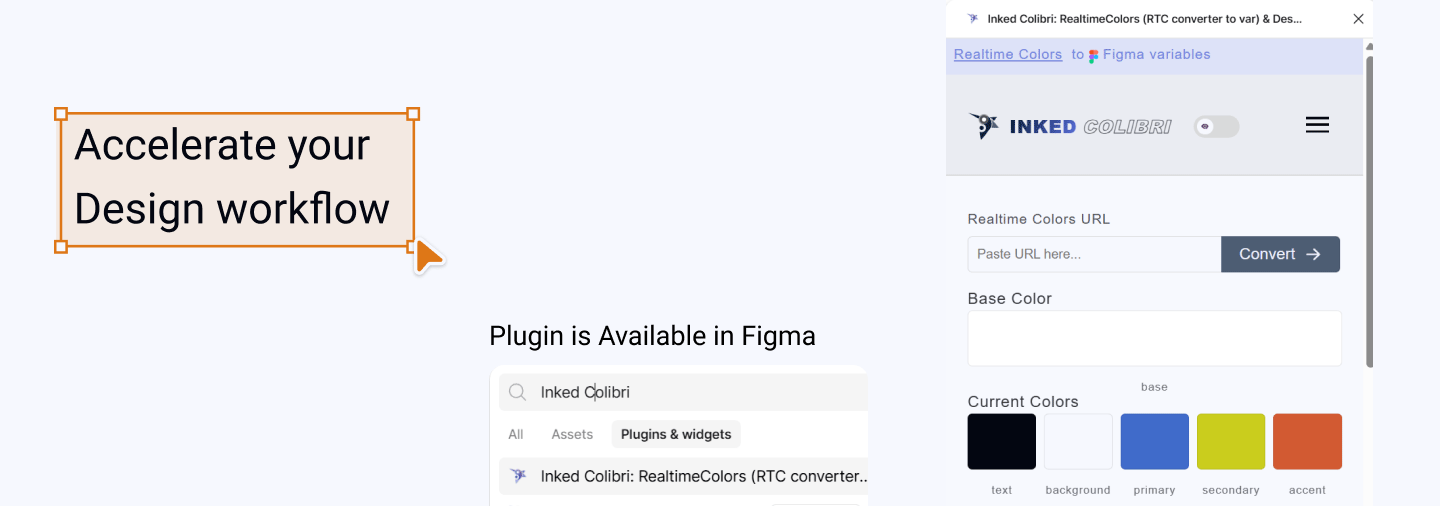Switch to the All tab

pos(516,434)
